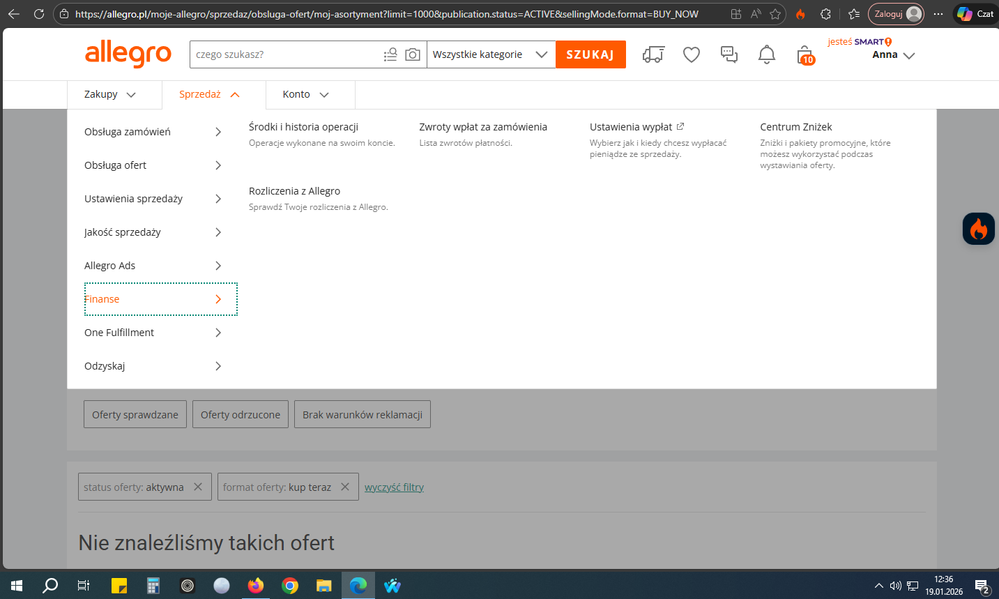
Task: Click the Allegro logo
Action: pos(128,55)
